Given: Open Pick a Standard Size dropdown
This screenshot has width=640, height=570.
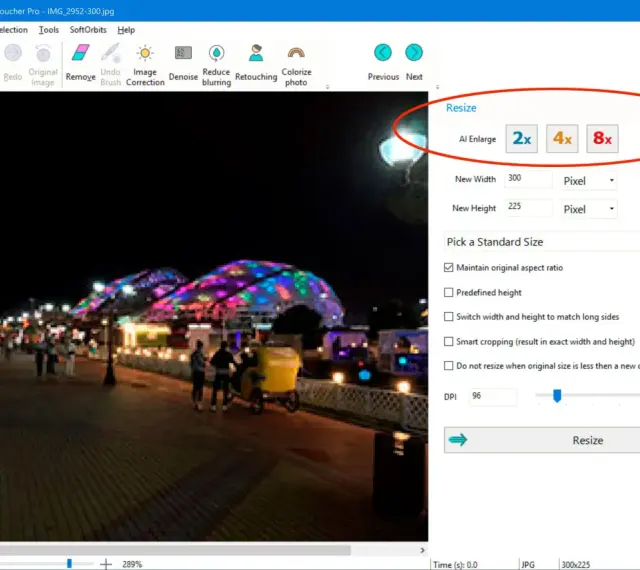Looking at the screenshot, I should coord(542,242).
